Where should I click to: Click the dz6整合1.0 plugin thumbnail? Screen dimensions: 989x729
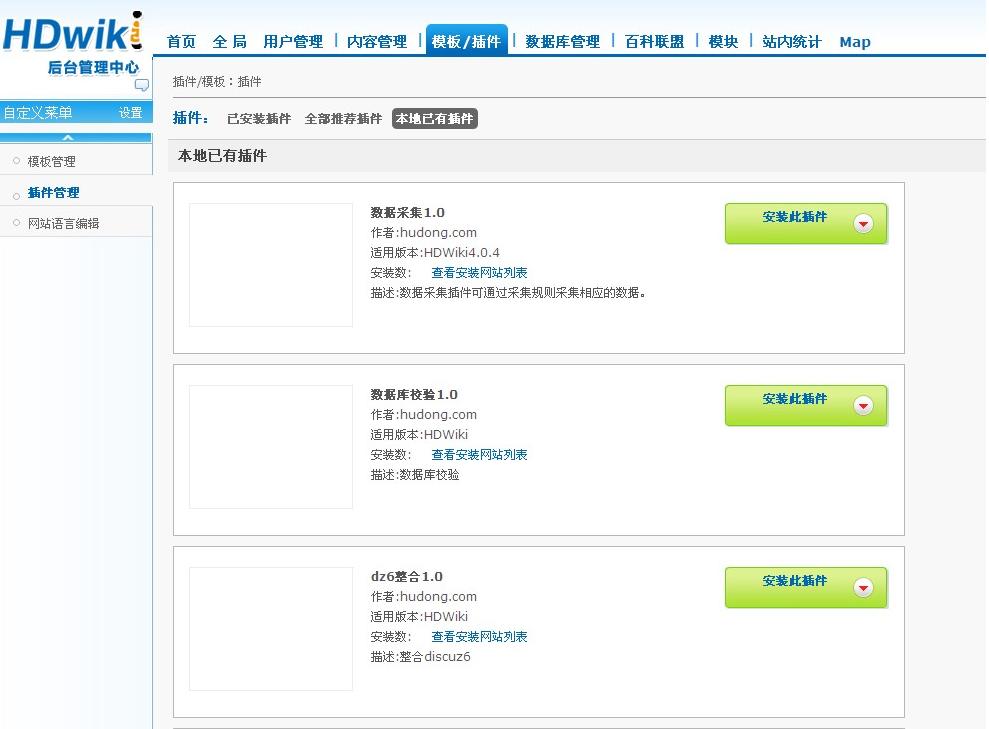pos(271,629)
